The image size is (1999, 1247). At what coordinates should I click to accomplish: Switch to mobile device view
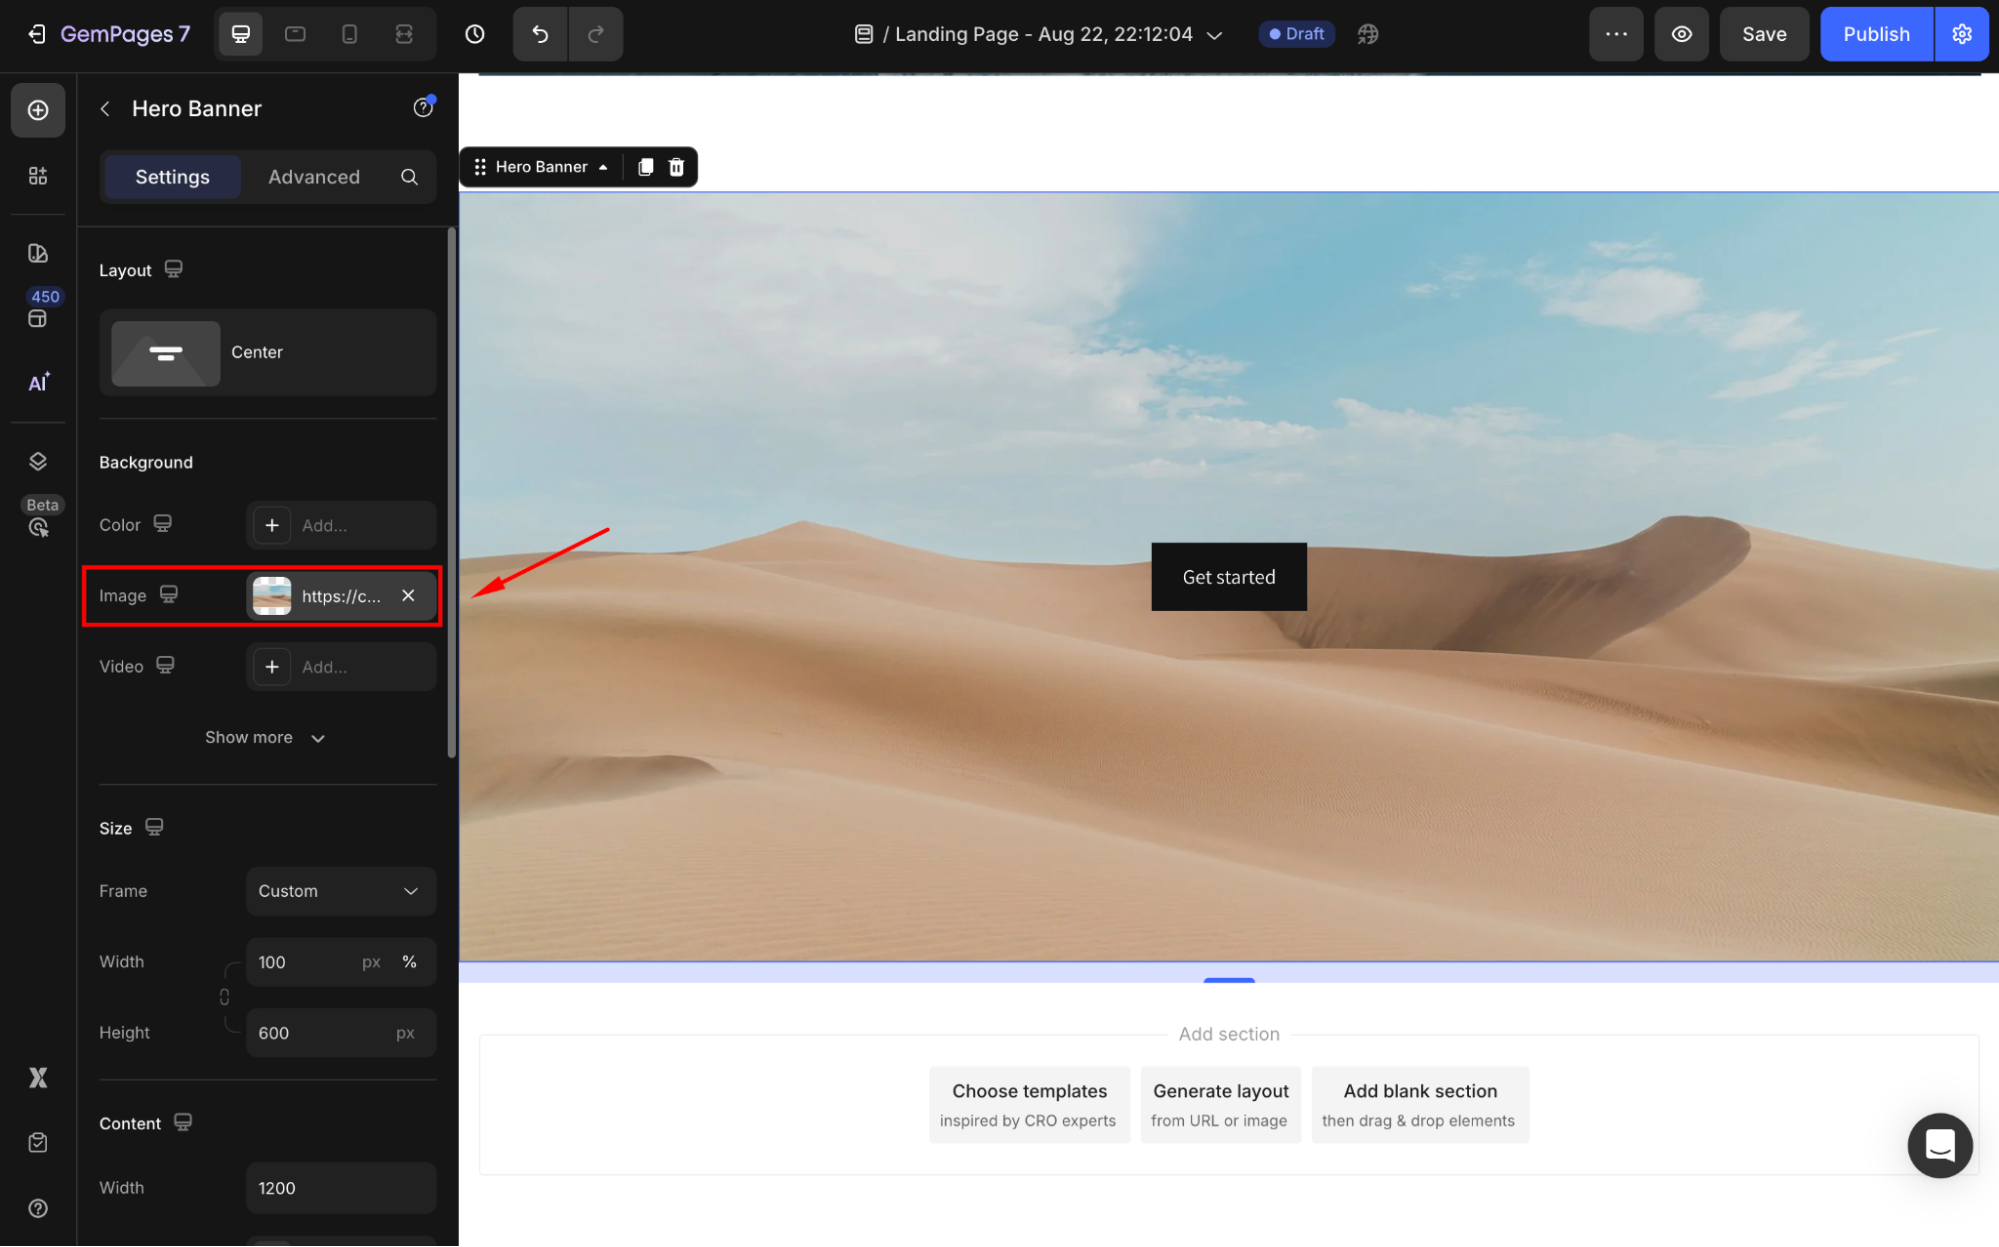pyautogui.click(x=349, y=34)
